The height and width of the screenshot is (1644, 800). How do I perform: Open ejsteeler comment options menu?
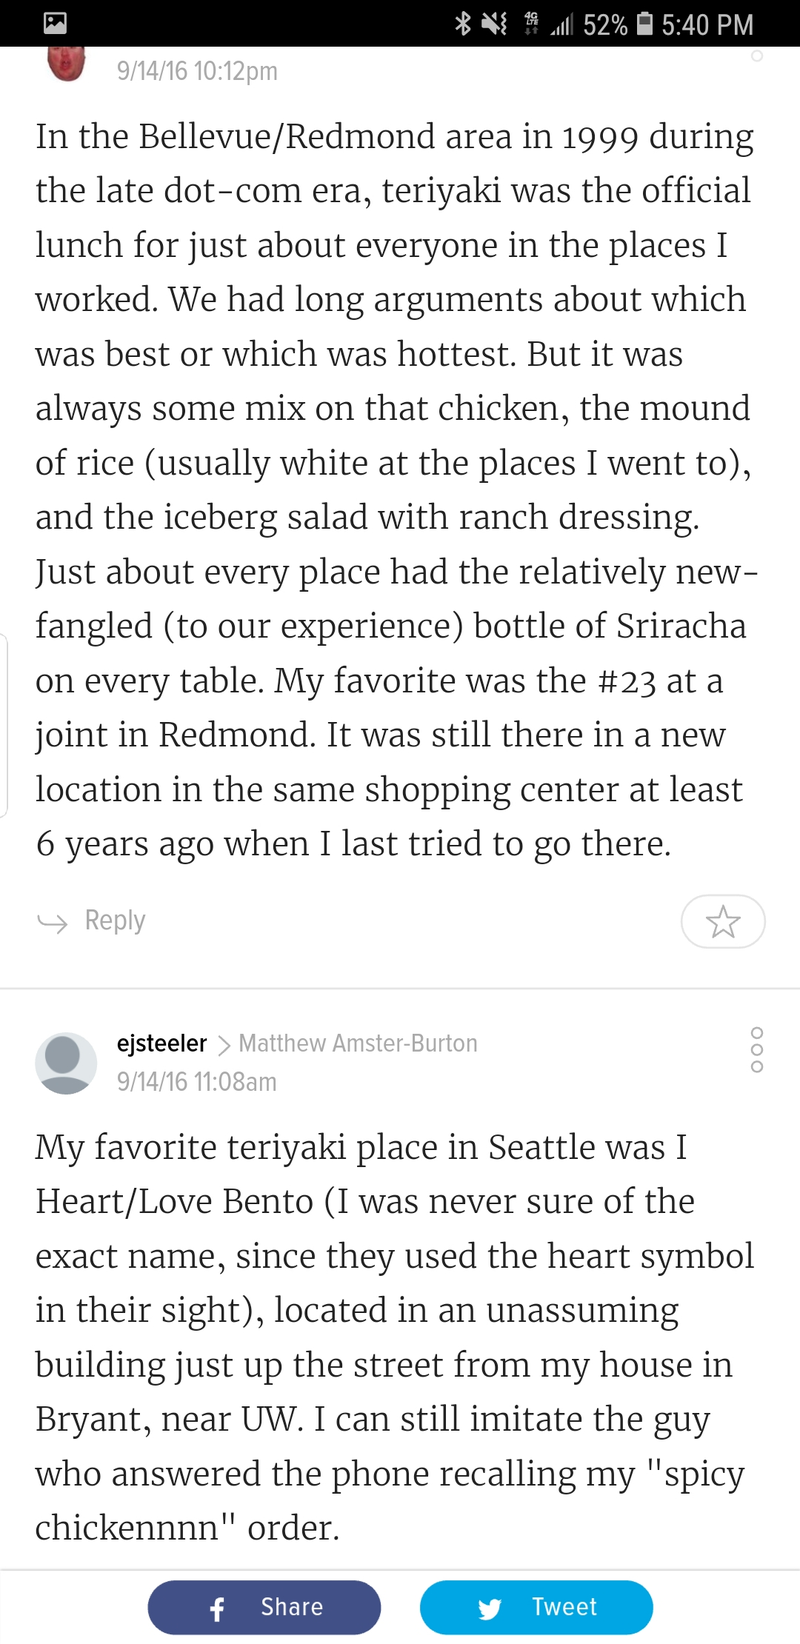[757, 1049]
